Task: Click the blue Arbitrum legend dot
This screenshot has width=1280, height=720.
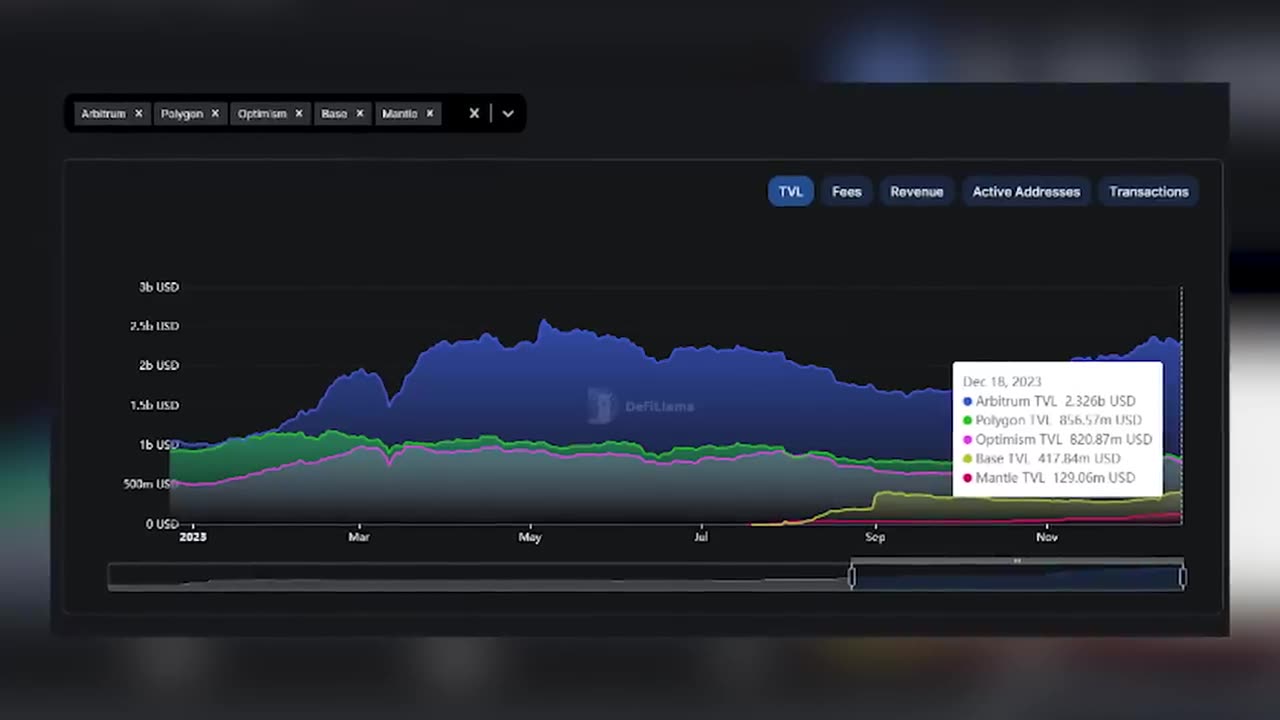Action: [967, 402]
